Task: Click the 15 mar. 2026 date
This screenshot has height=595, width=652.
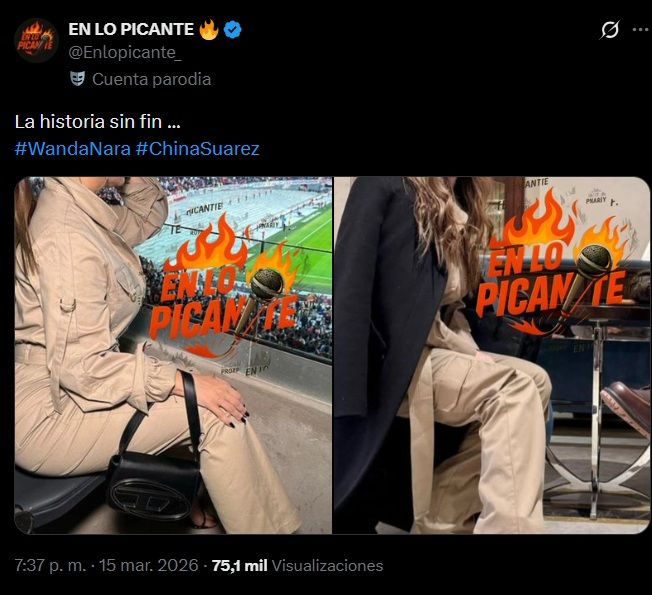Action: click(148, 565)
